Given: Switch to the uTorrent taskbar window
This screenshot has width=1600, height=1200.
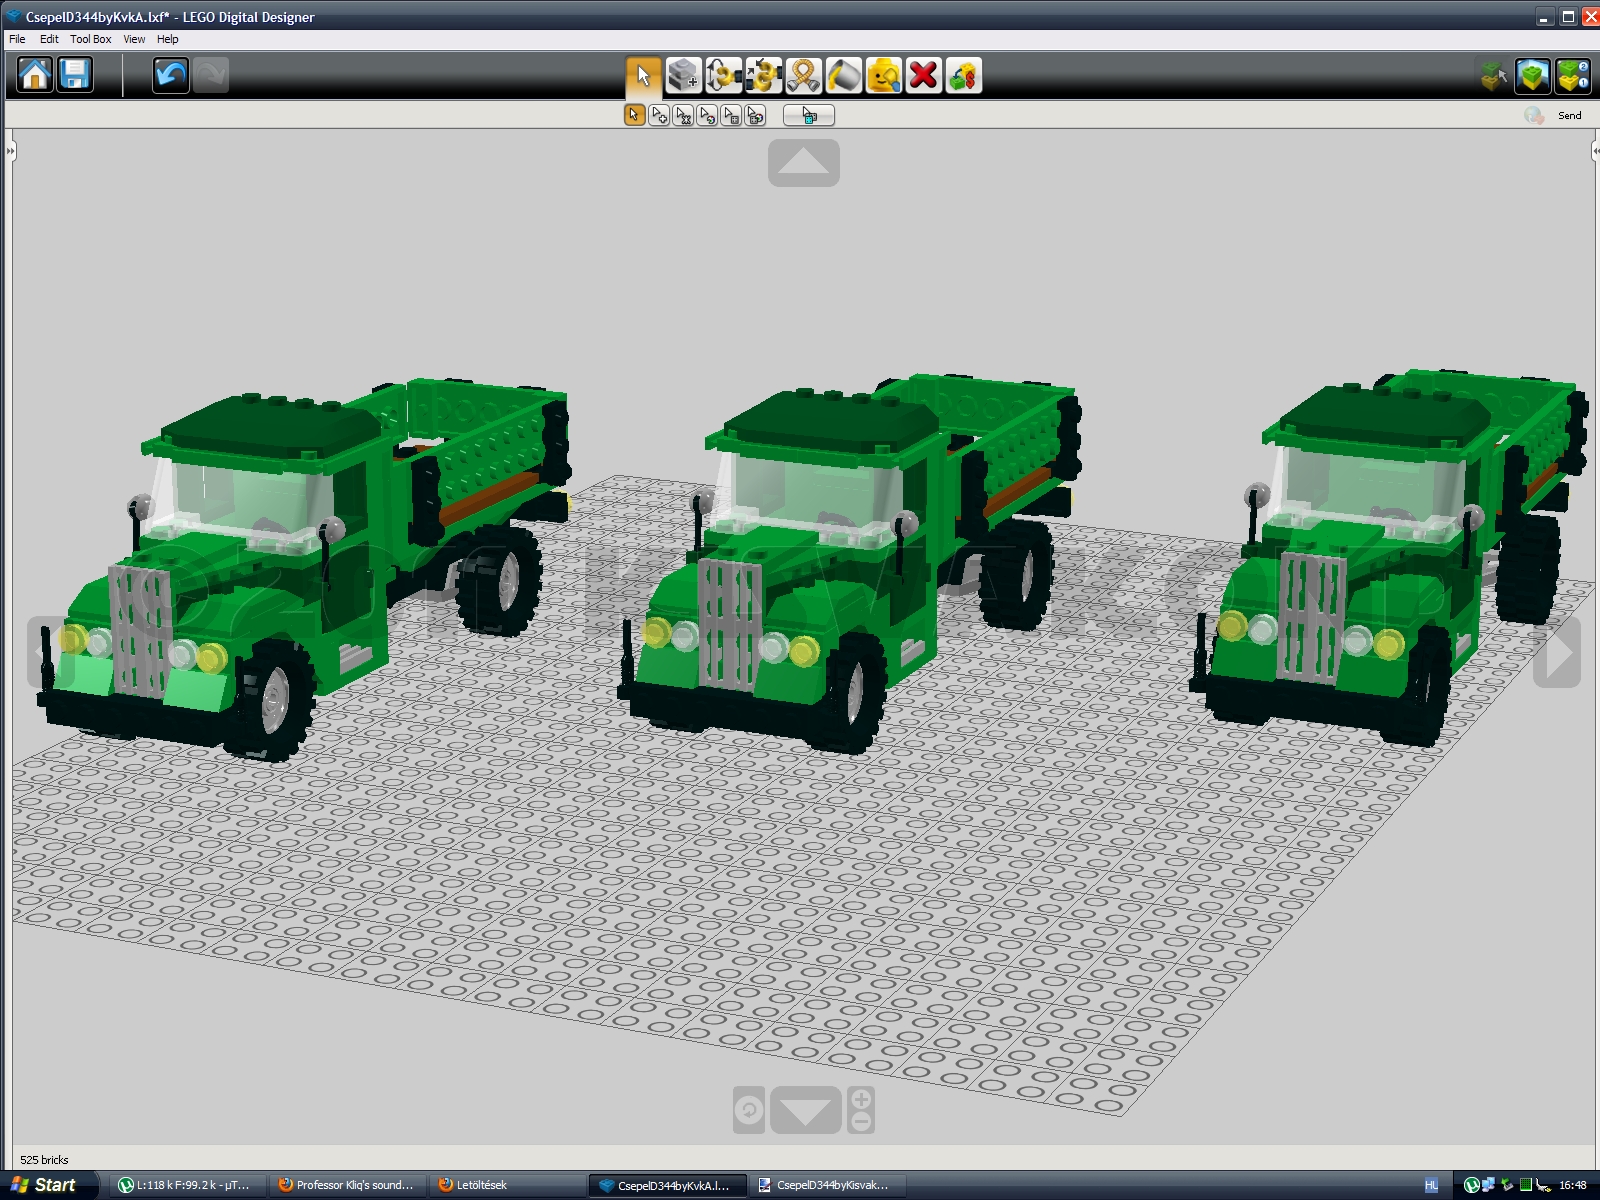Looking at the screenshot, I should [x=185, y=1185].
